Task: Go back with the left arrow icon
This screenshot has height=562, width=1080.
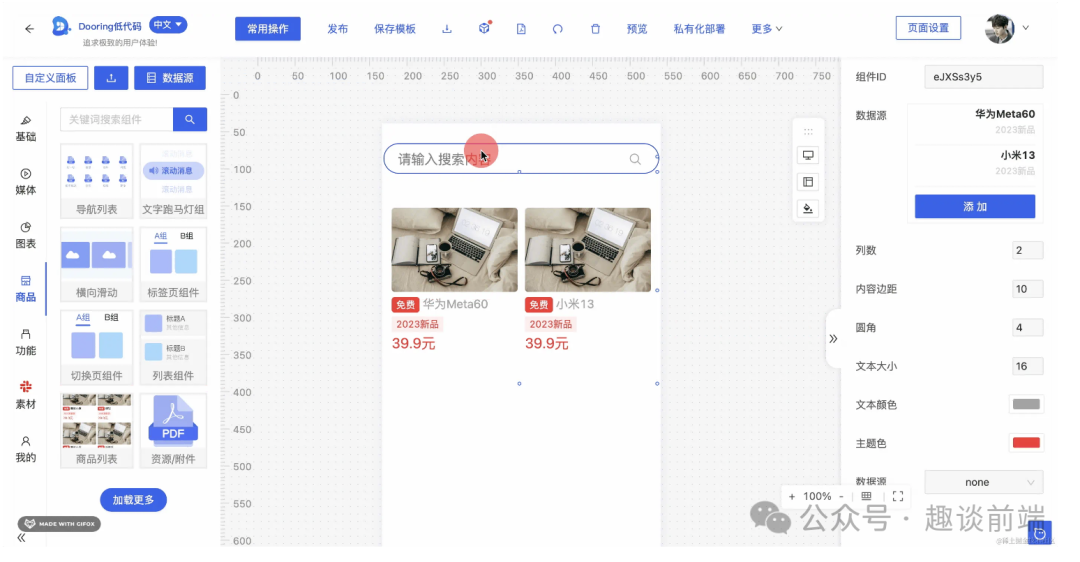Action: [x=29, y=28]
